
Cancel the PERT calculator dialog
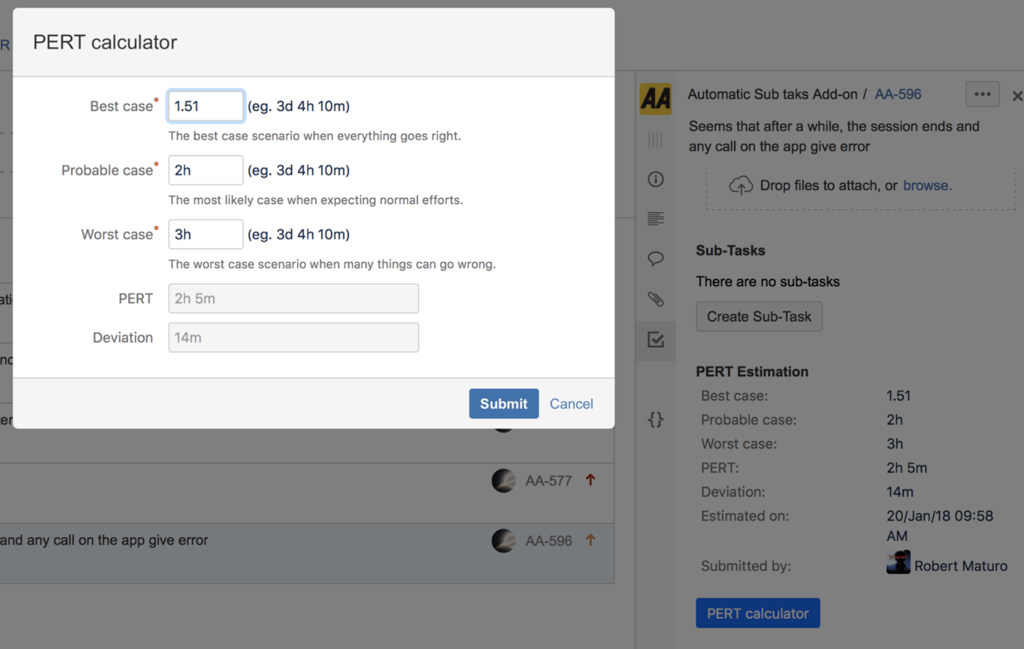pos(571,404)
